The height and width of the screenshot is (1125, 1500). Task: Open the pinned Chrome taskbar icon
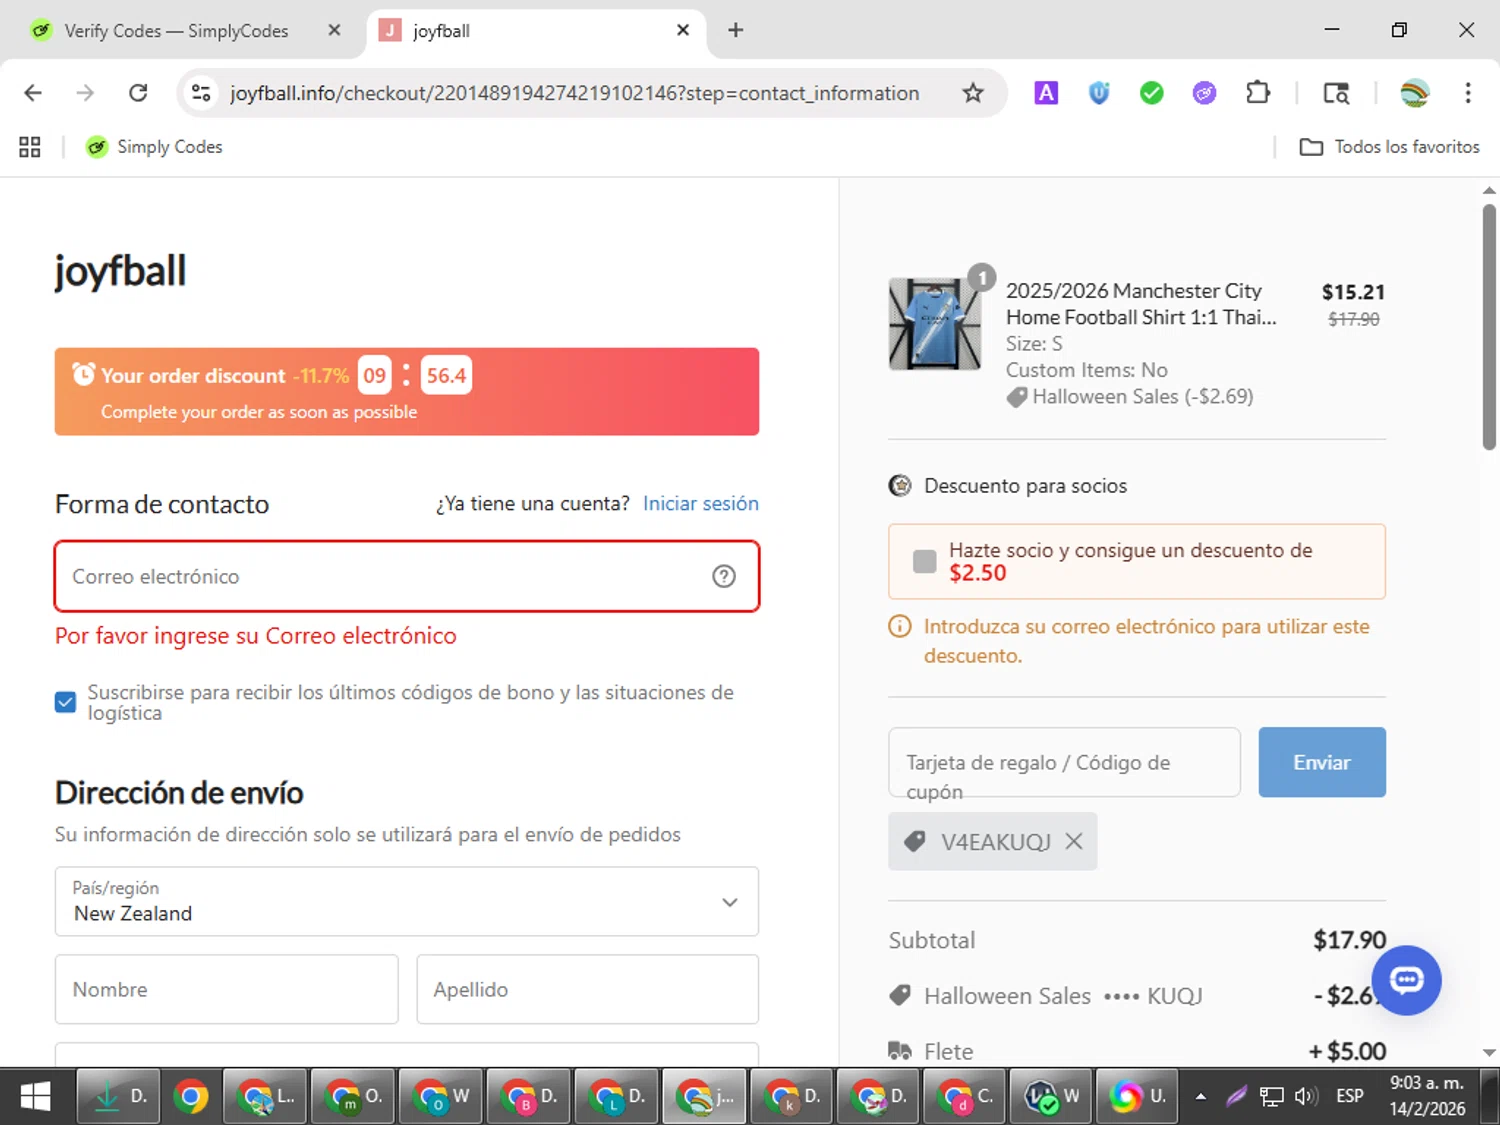pyautogui.click(x=190, y=1096)
